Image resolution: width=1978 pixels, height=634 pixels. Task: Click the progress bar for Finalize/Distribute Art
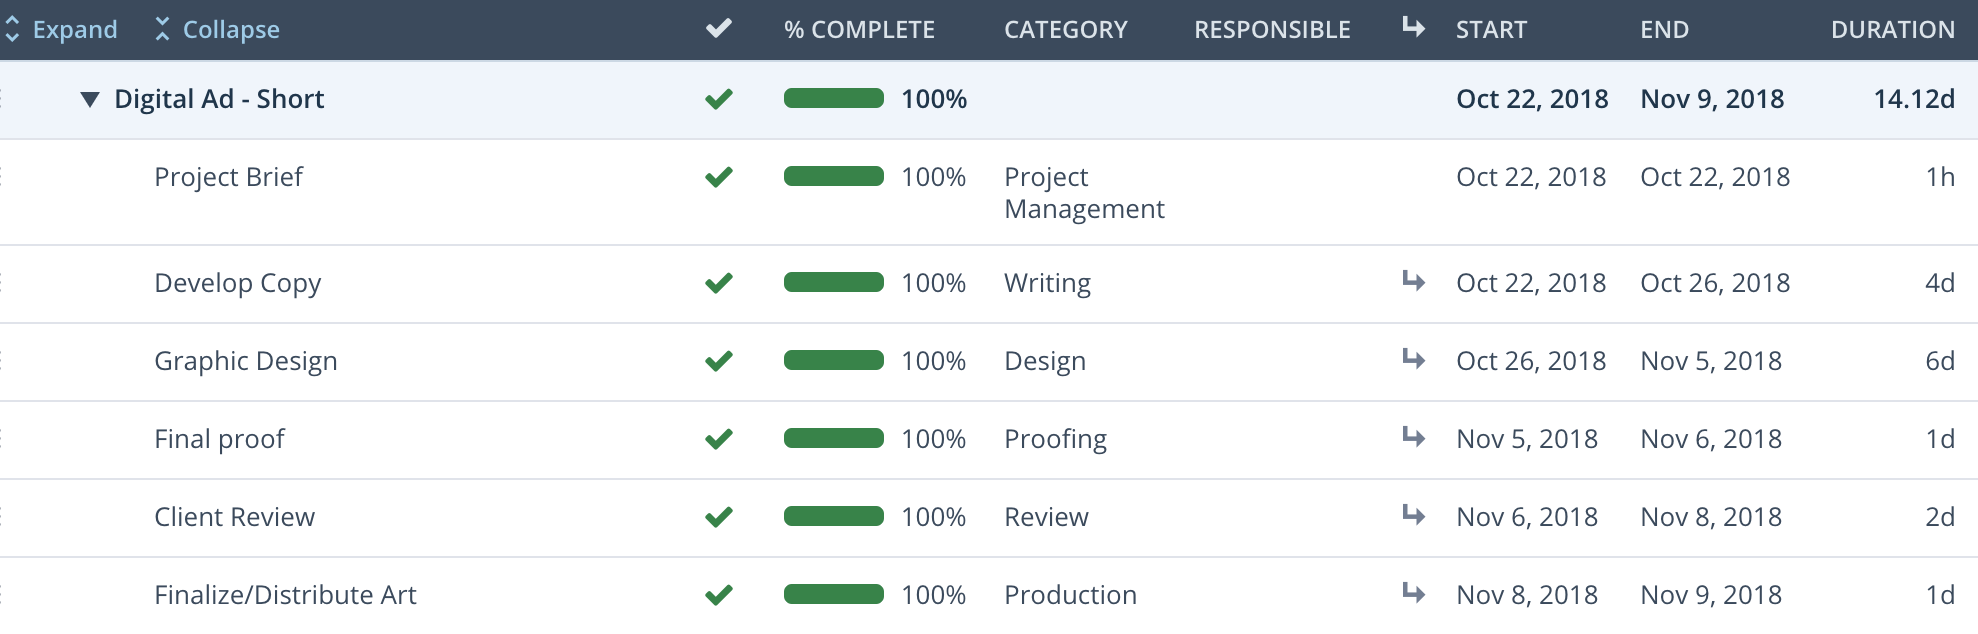click(x=834, y=594)
